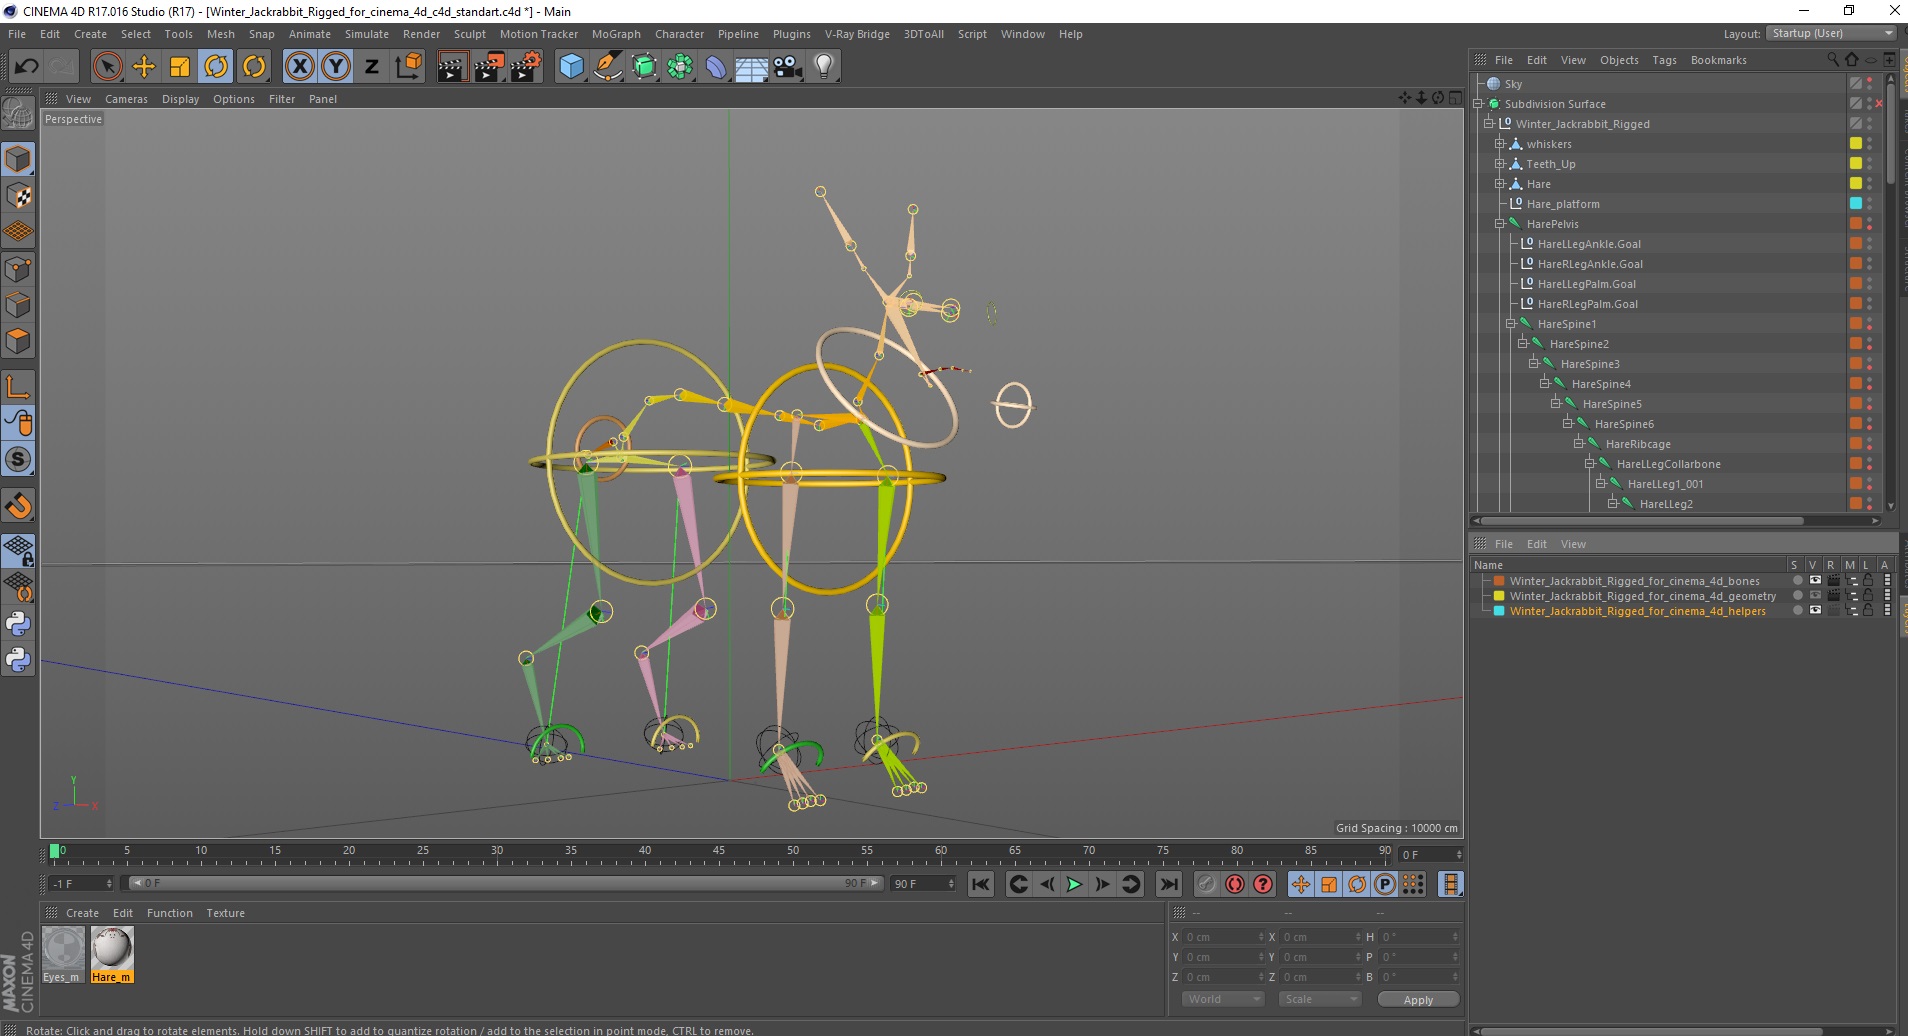Image resolution: width=1908 pixels, height=1036 pixels.
Task: Switch to Polygons mode
Action: 18,341
